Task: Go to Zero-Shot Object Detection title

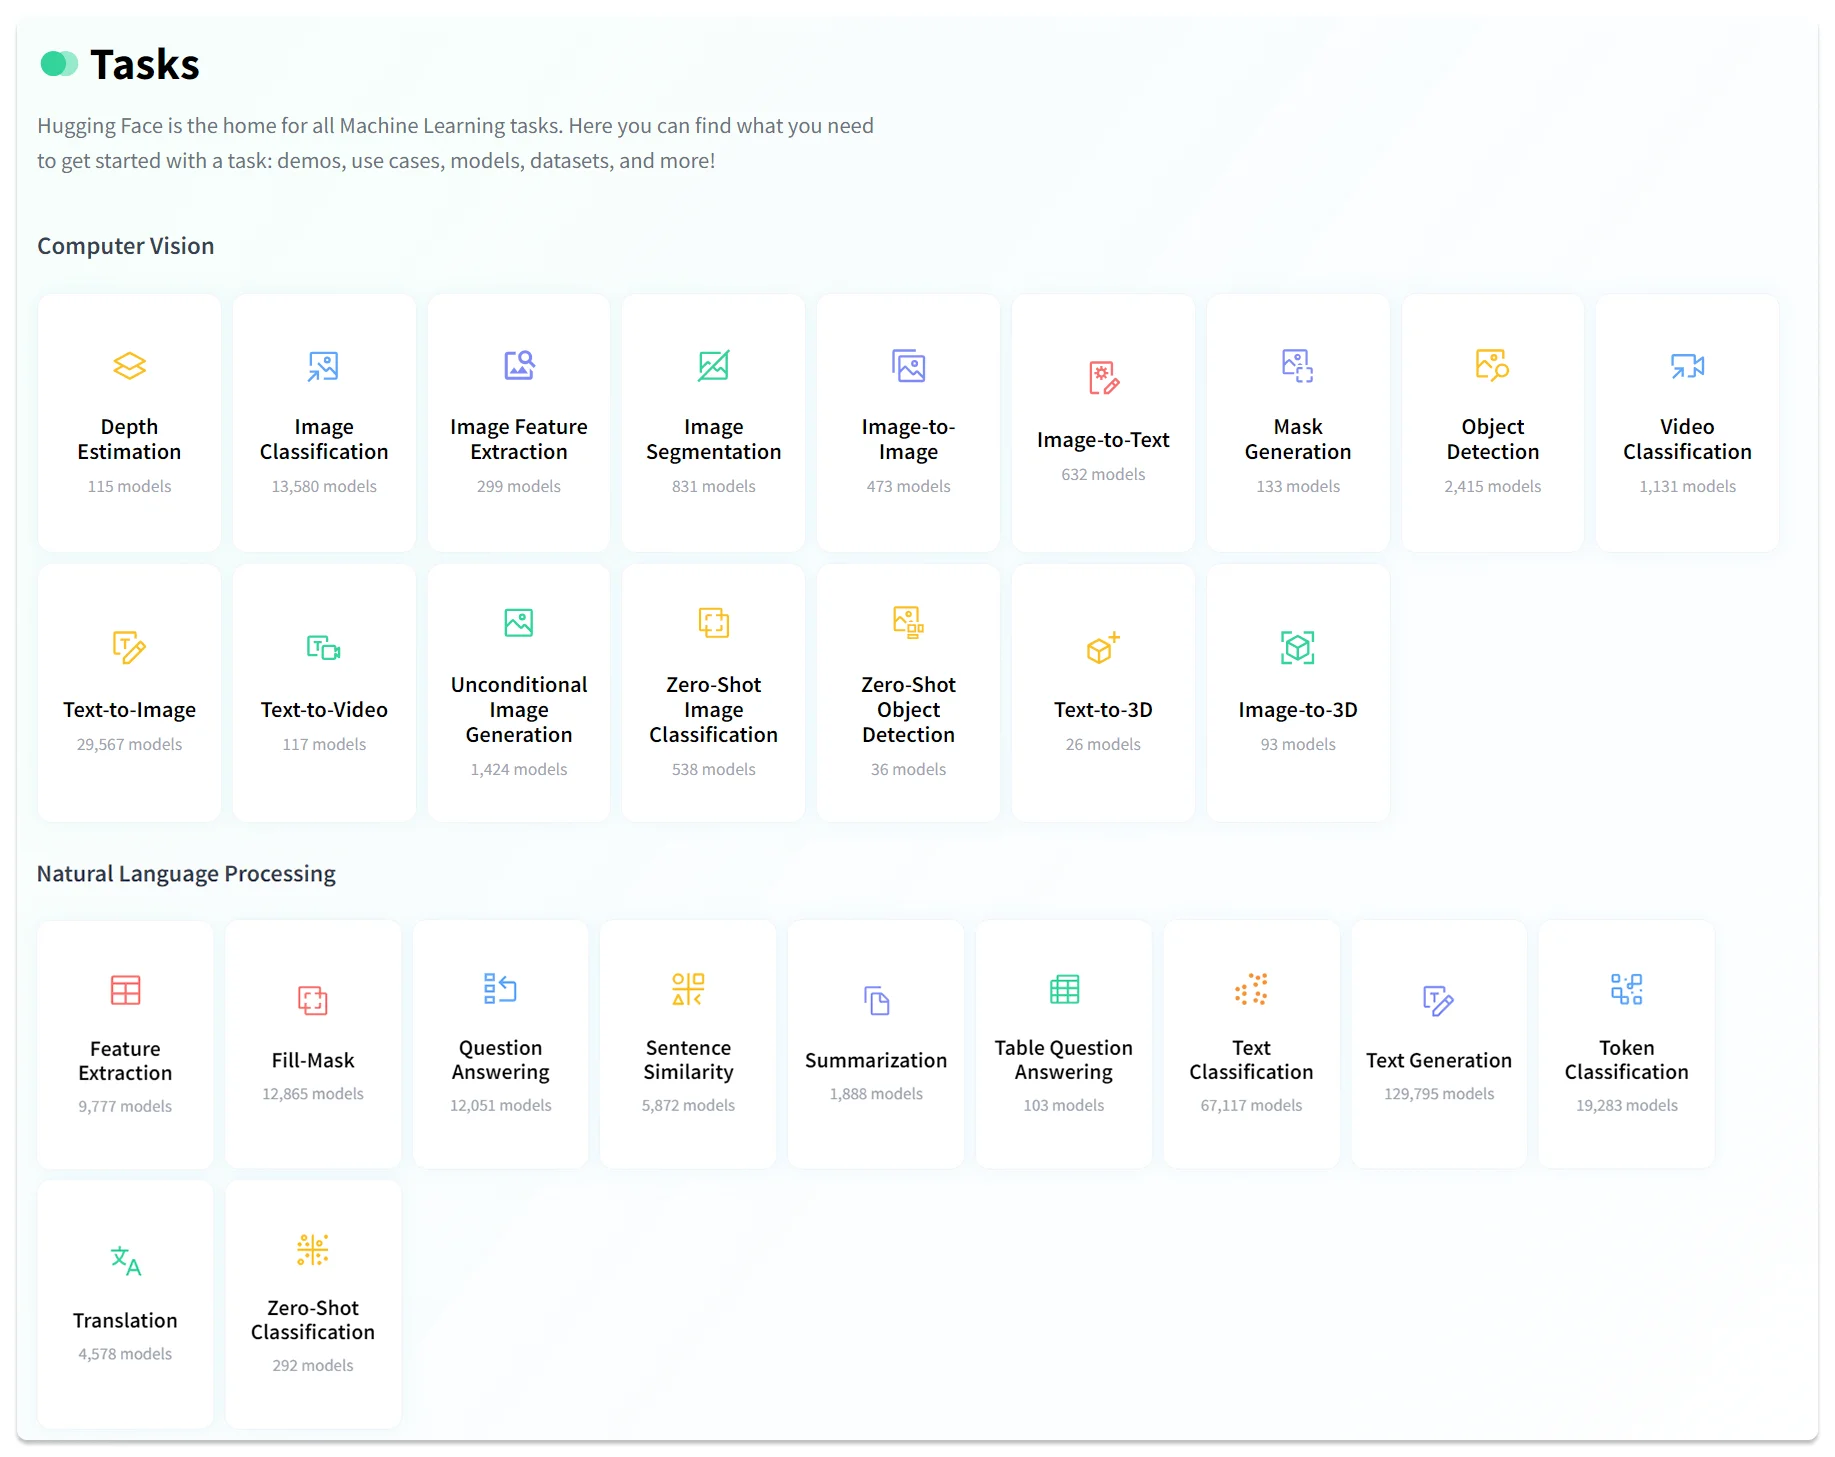Action: click(x=908, y=710)
